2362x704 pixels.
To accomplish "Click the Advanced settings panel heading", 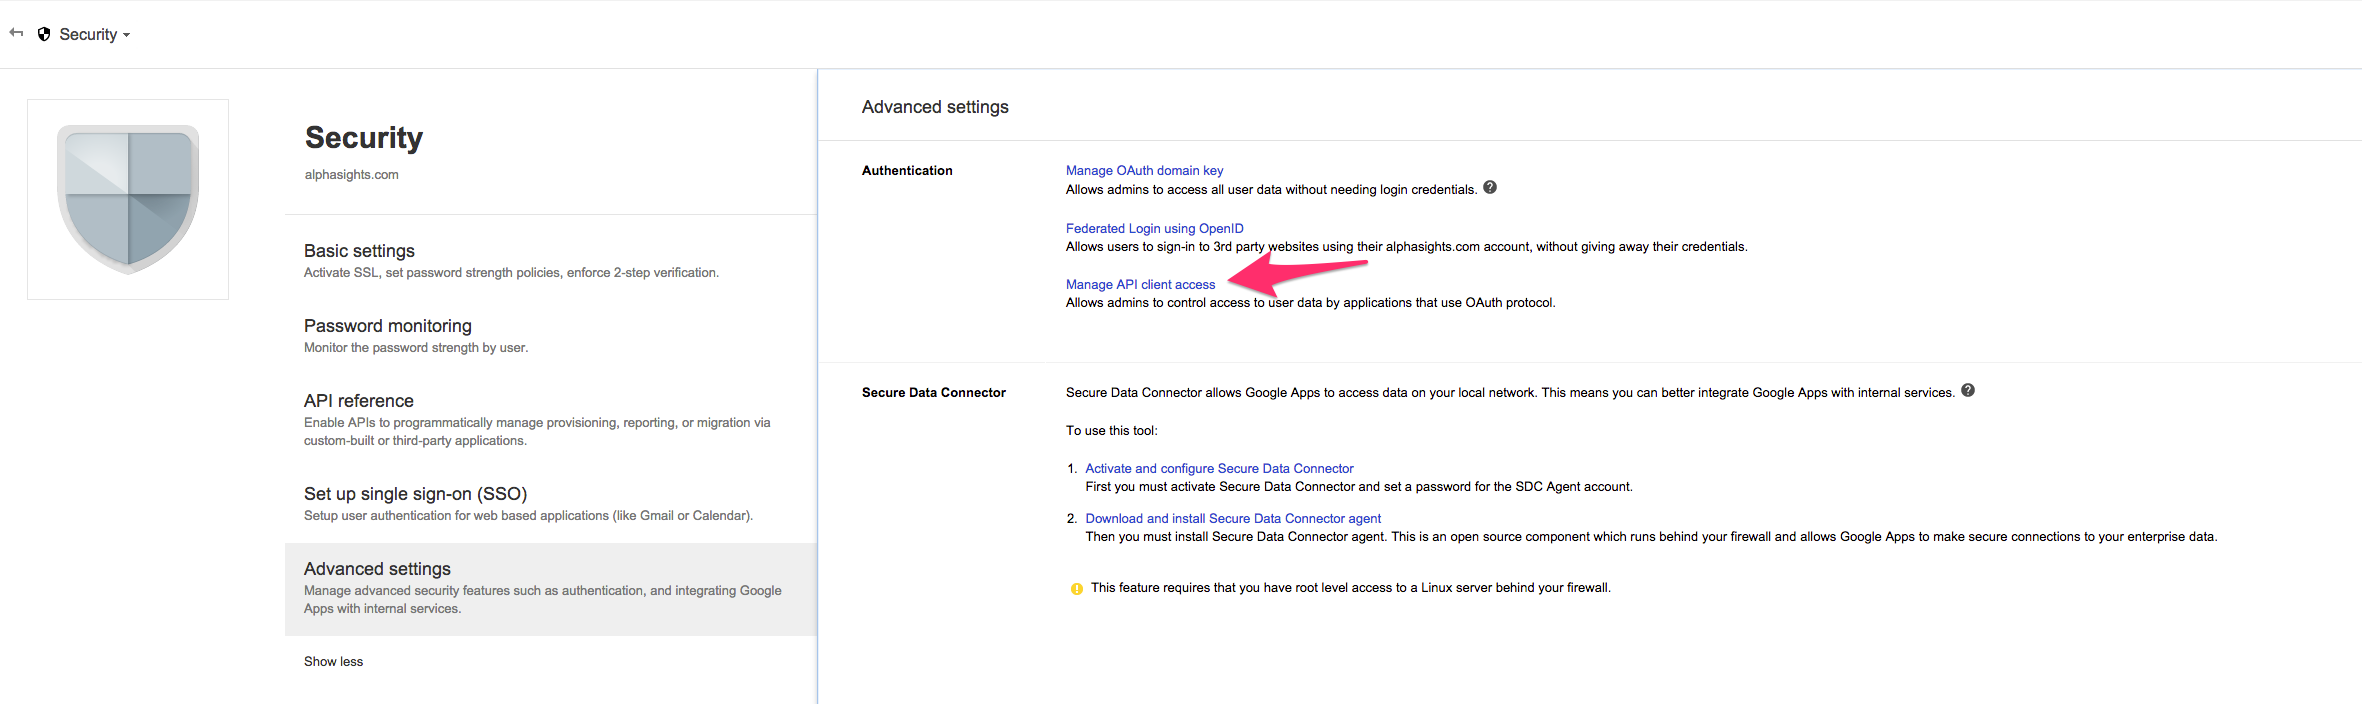I will (935, 107).
